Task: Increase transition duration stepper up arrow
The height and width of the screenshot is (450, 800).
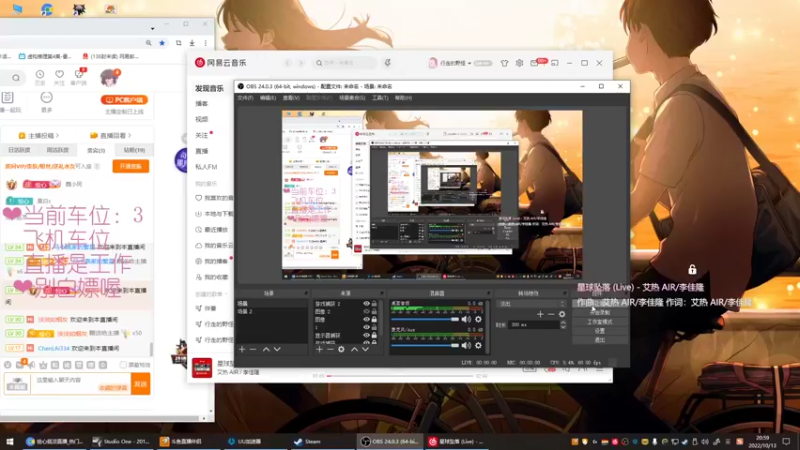Action: (563, 322)
